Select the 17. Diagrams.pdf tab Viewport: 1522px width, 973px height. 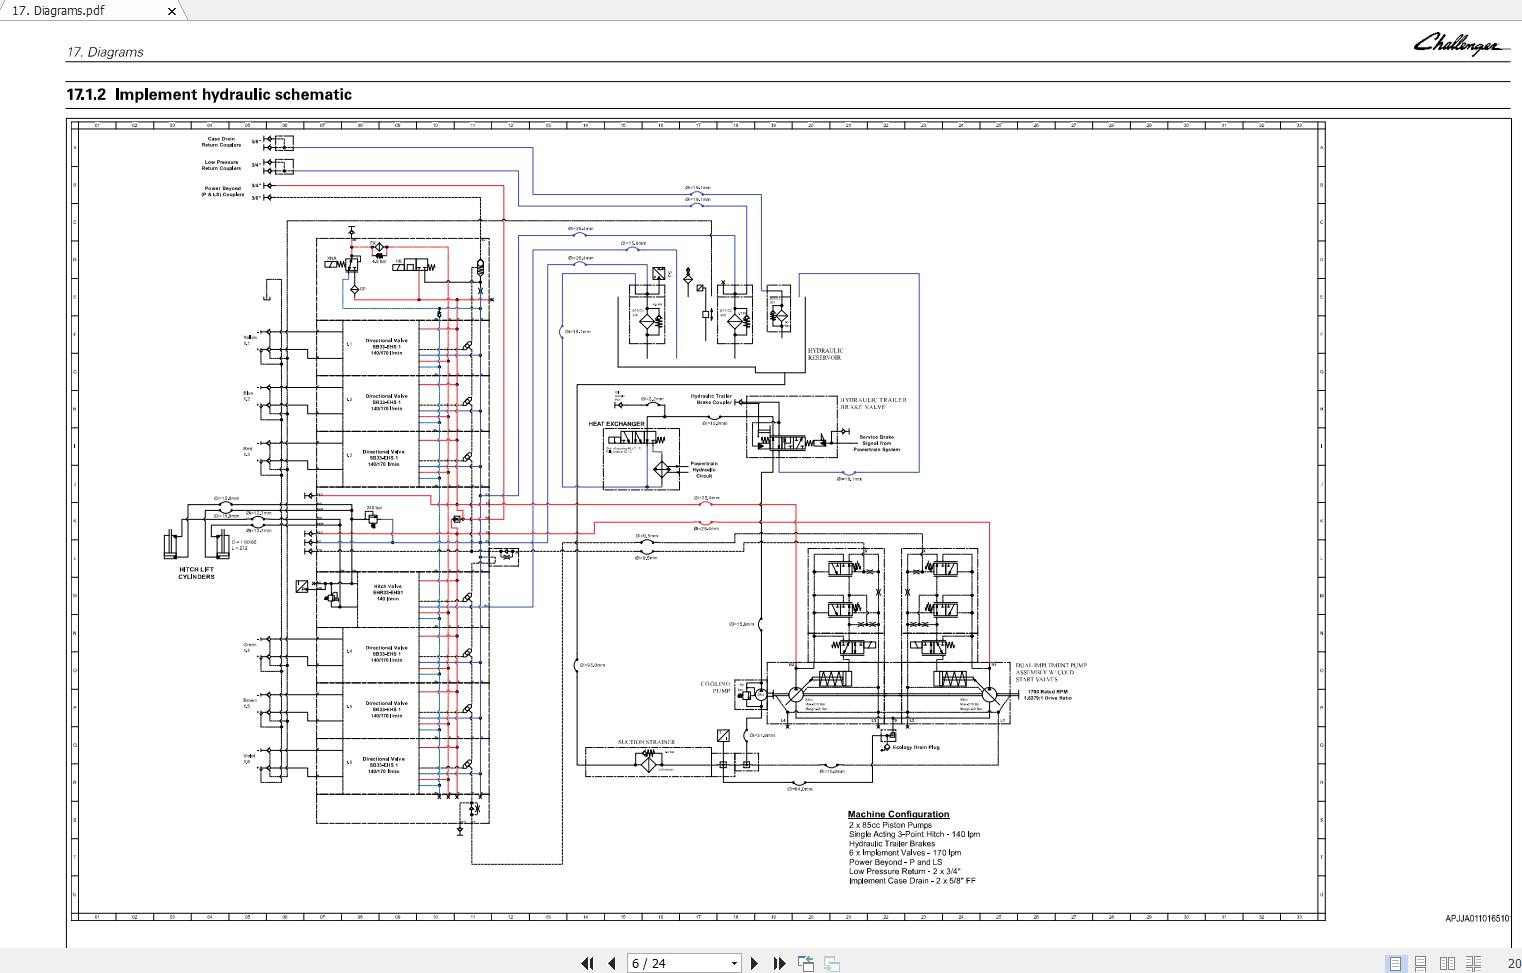coord(60,11)
